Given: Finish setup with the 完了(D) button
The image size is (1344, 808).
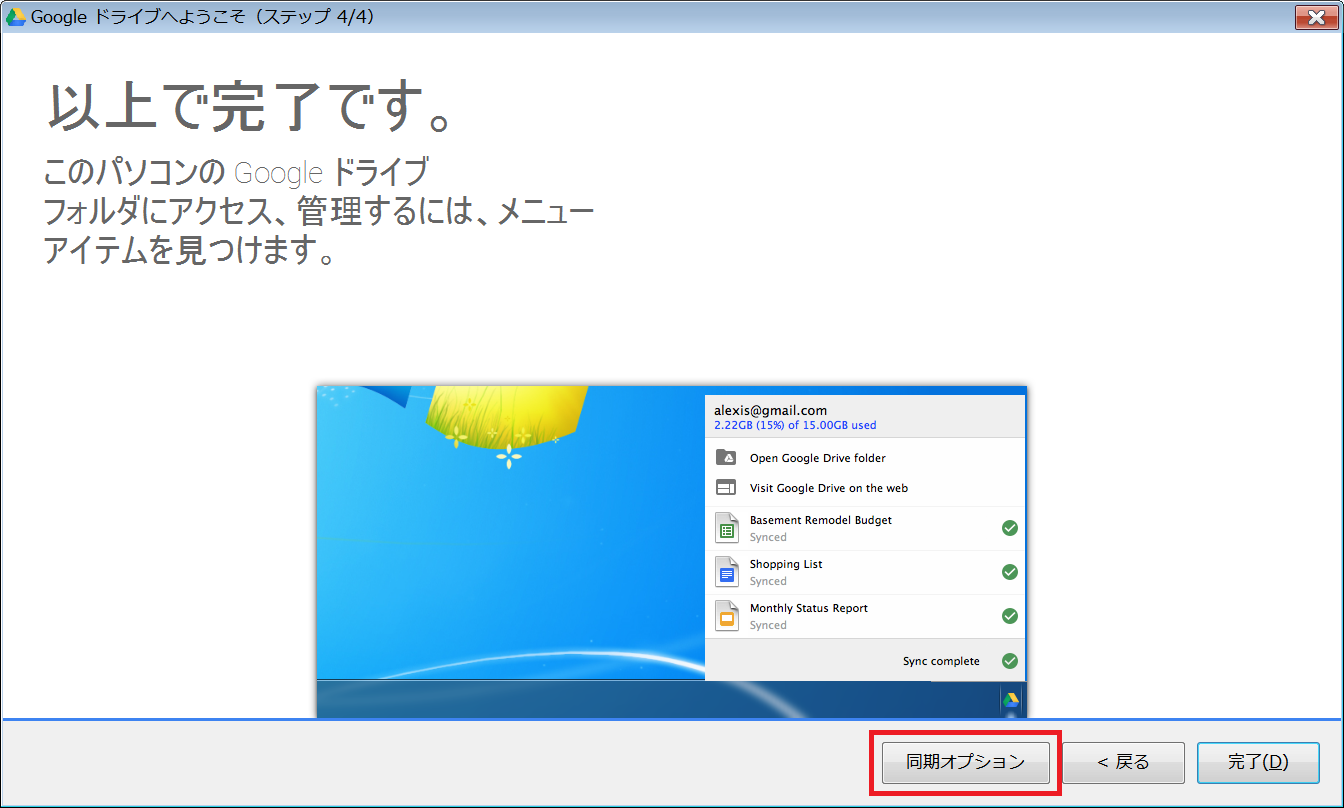Looking at the screenshot, I should coord(1258,762).
